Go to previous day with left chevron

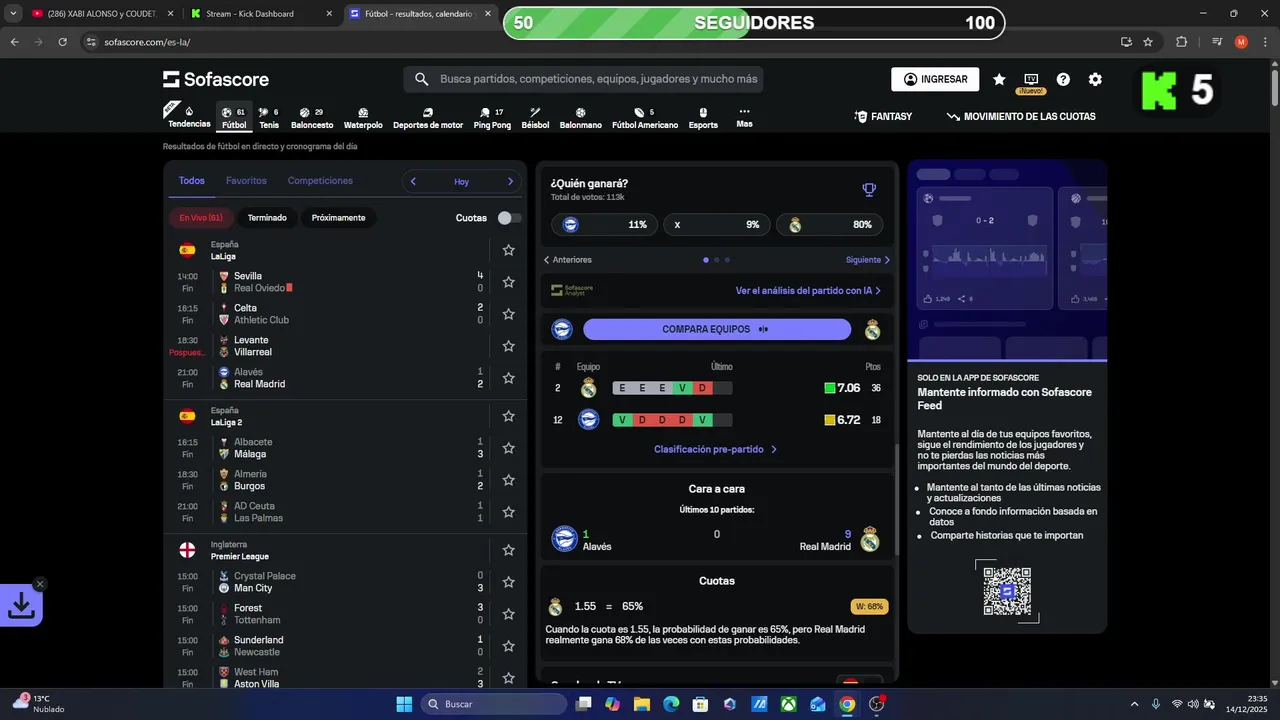413,181
